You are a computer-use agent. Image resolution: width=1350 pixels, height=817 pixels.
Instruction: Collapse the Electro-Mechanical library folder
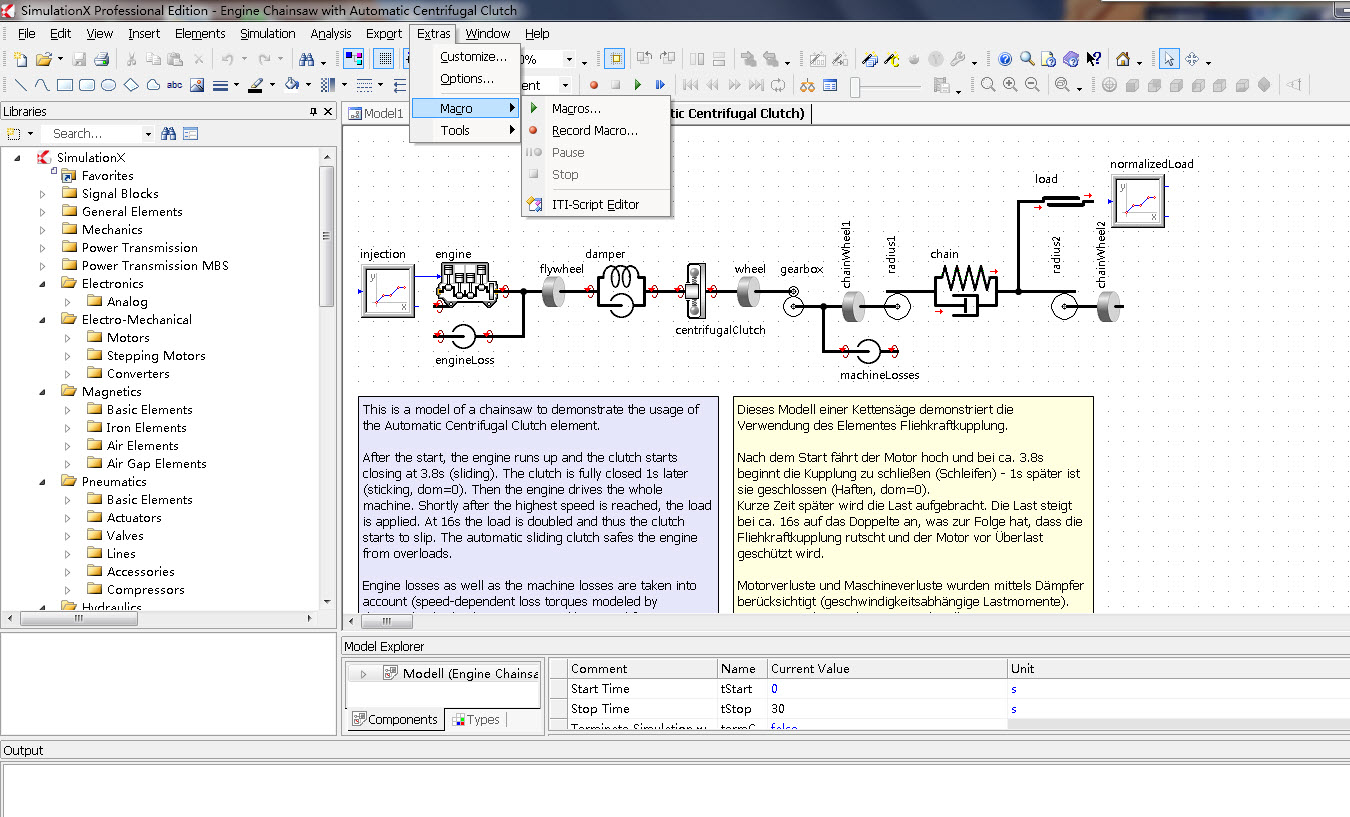pyautogui.click(x=43, y=320)
